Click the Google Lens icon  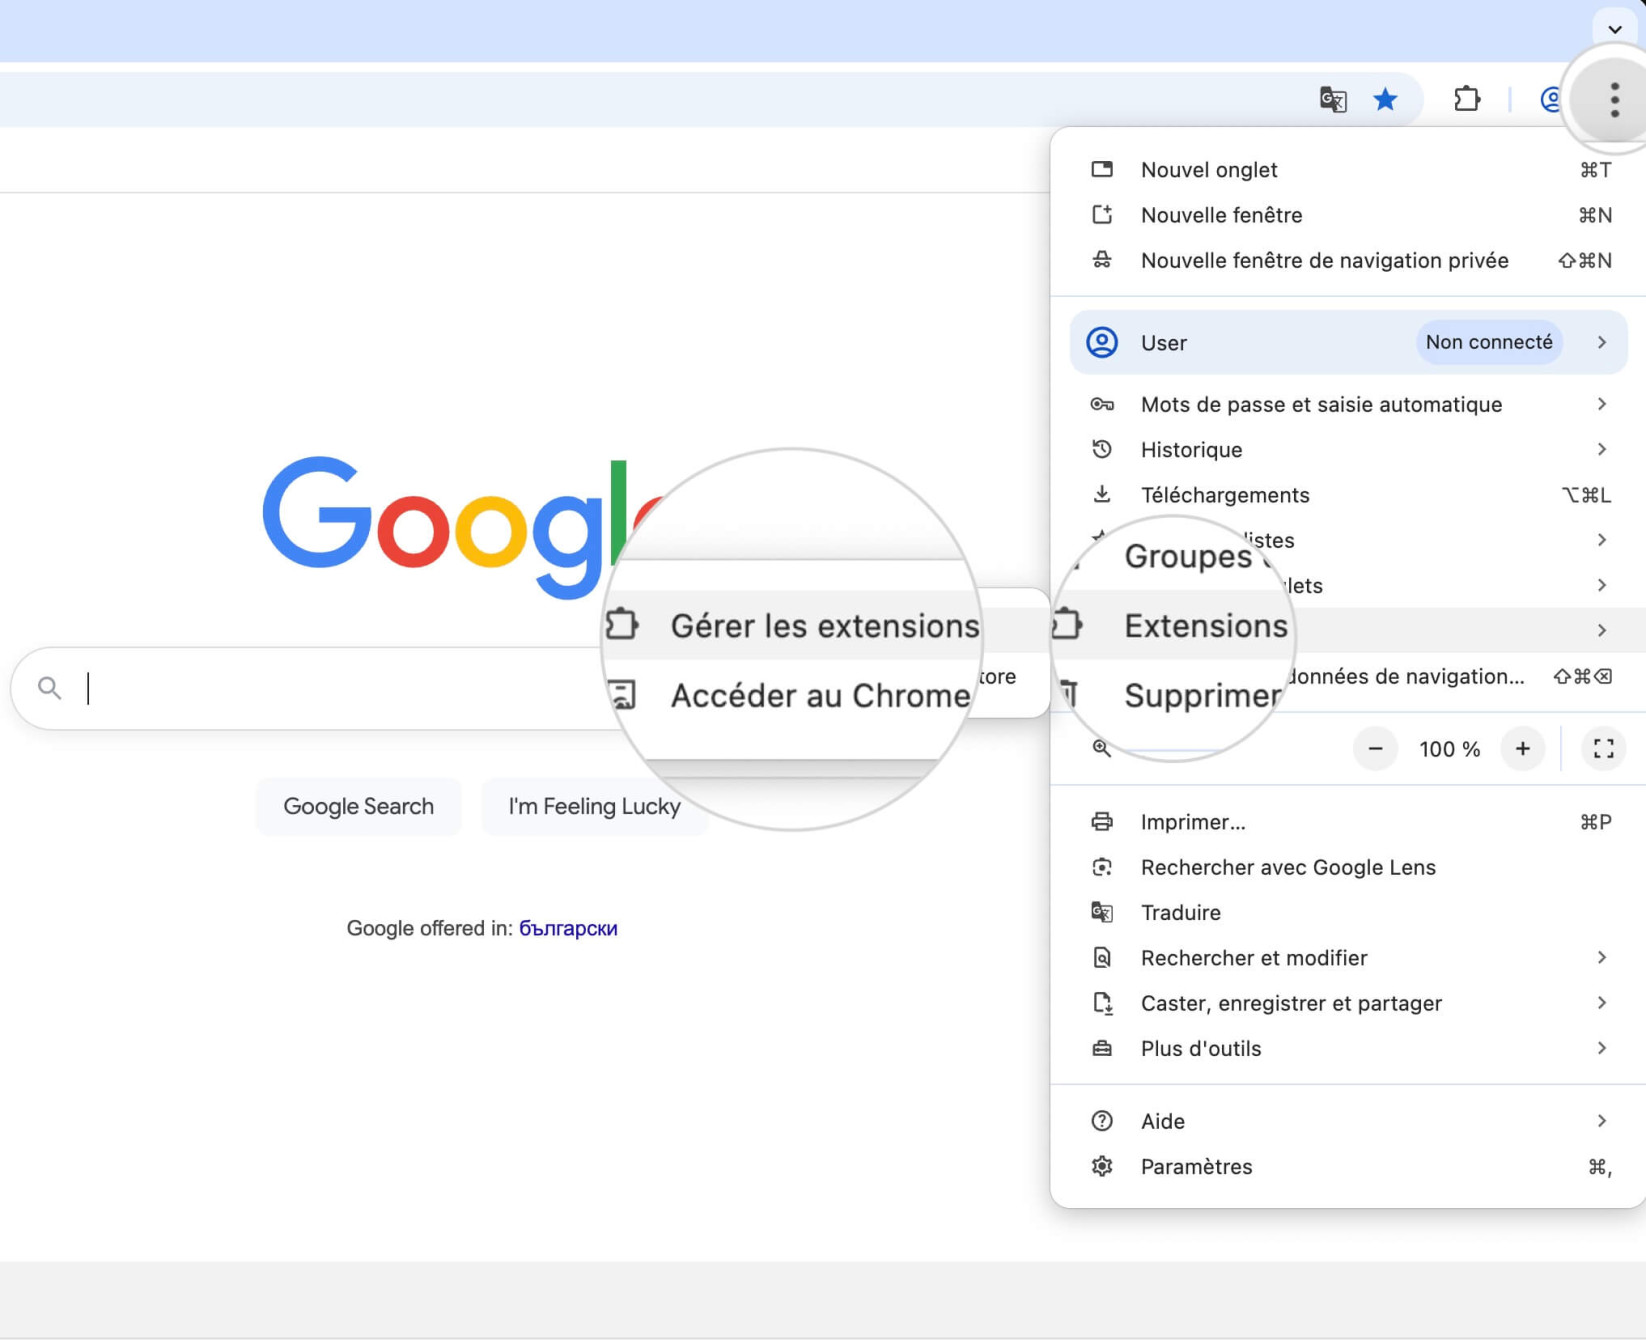click(1102, 867)
